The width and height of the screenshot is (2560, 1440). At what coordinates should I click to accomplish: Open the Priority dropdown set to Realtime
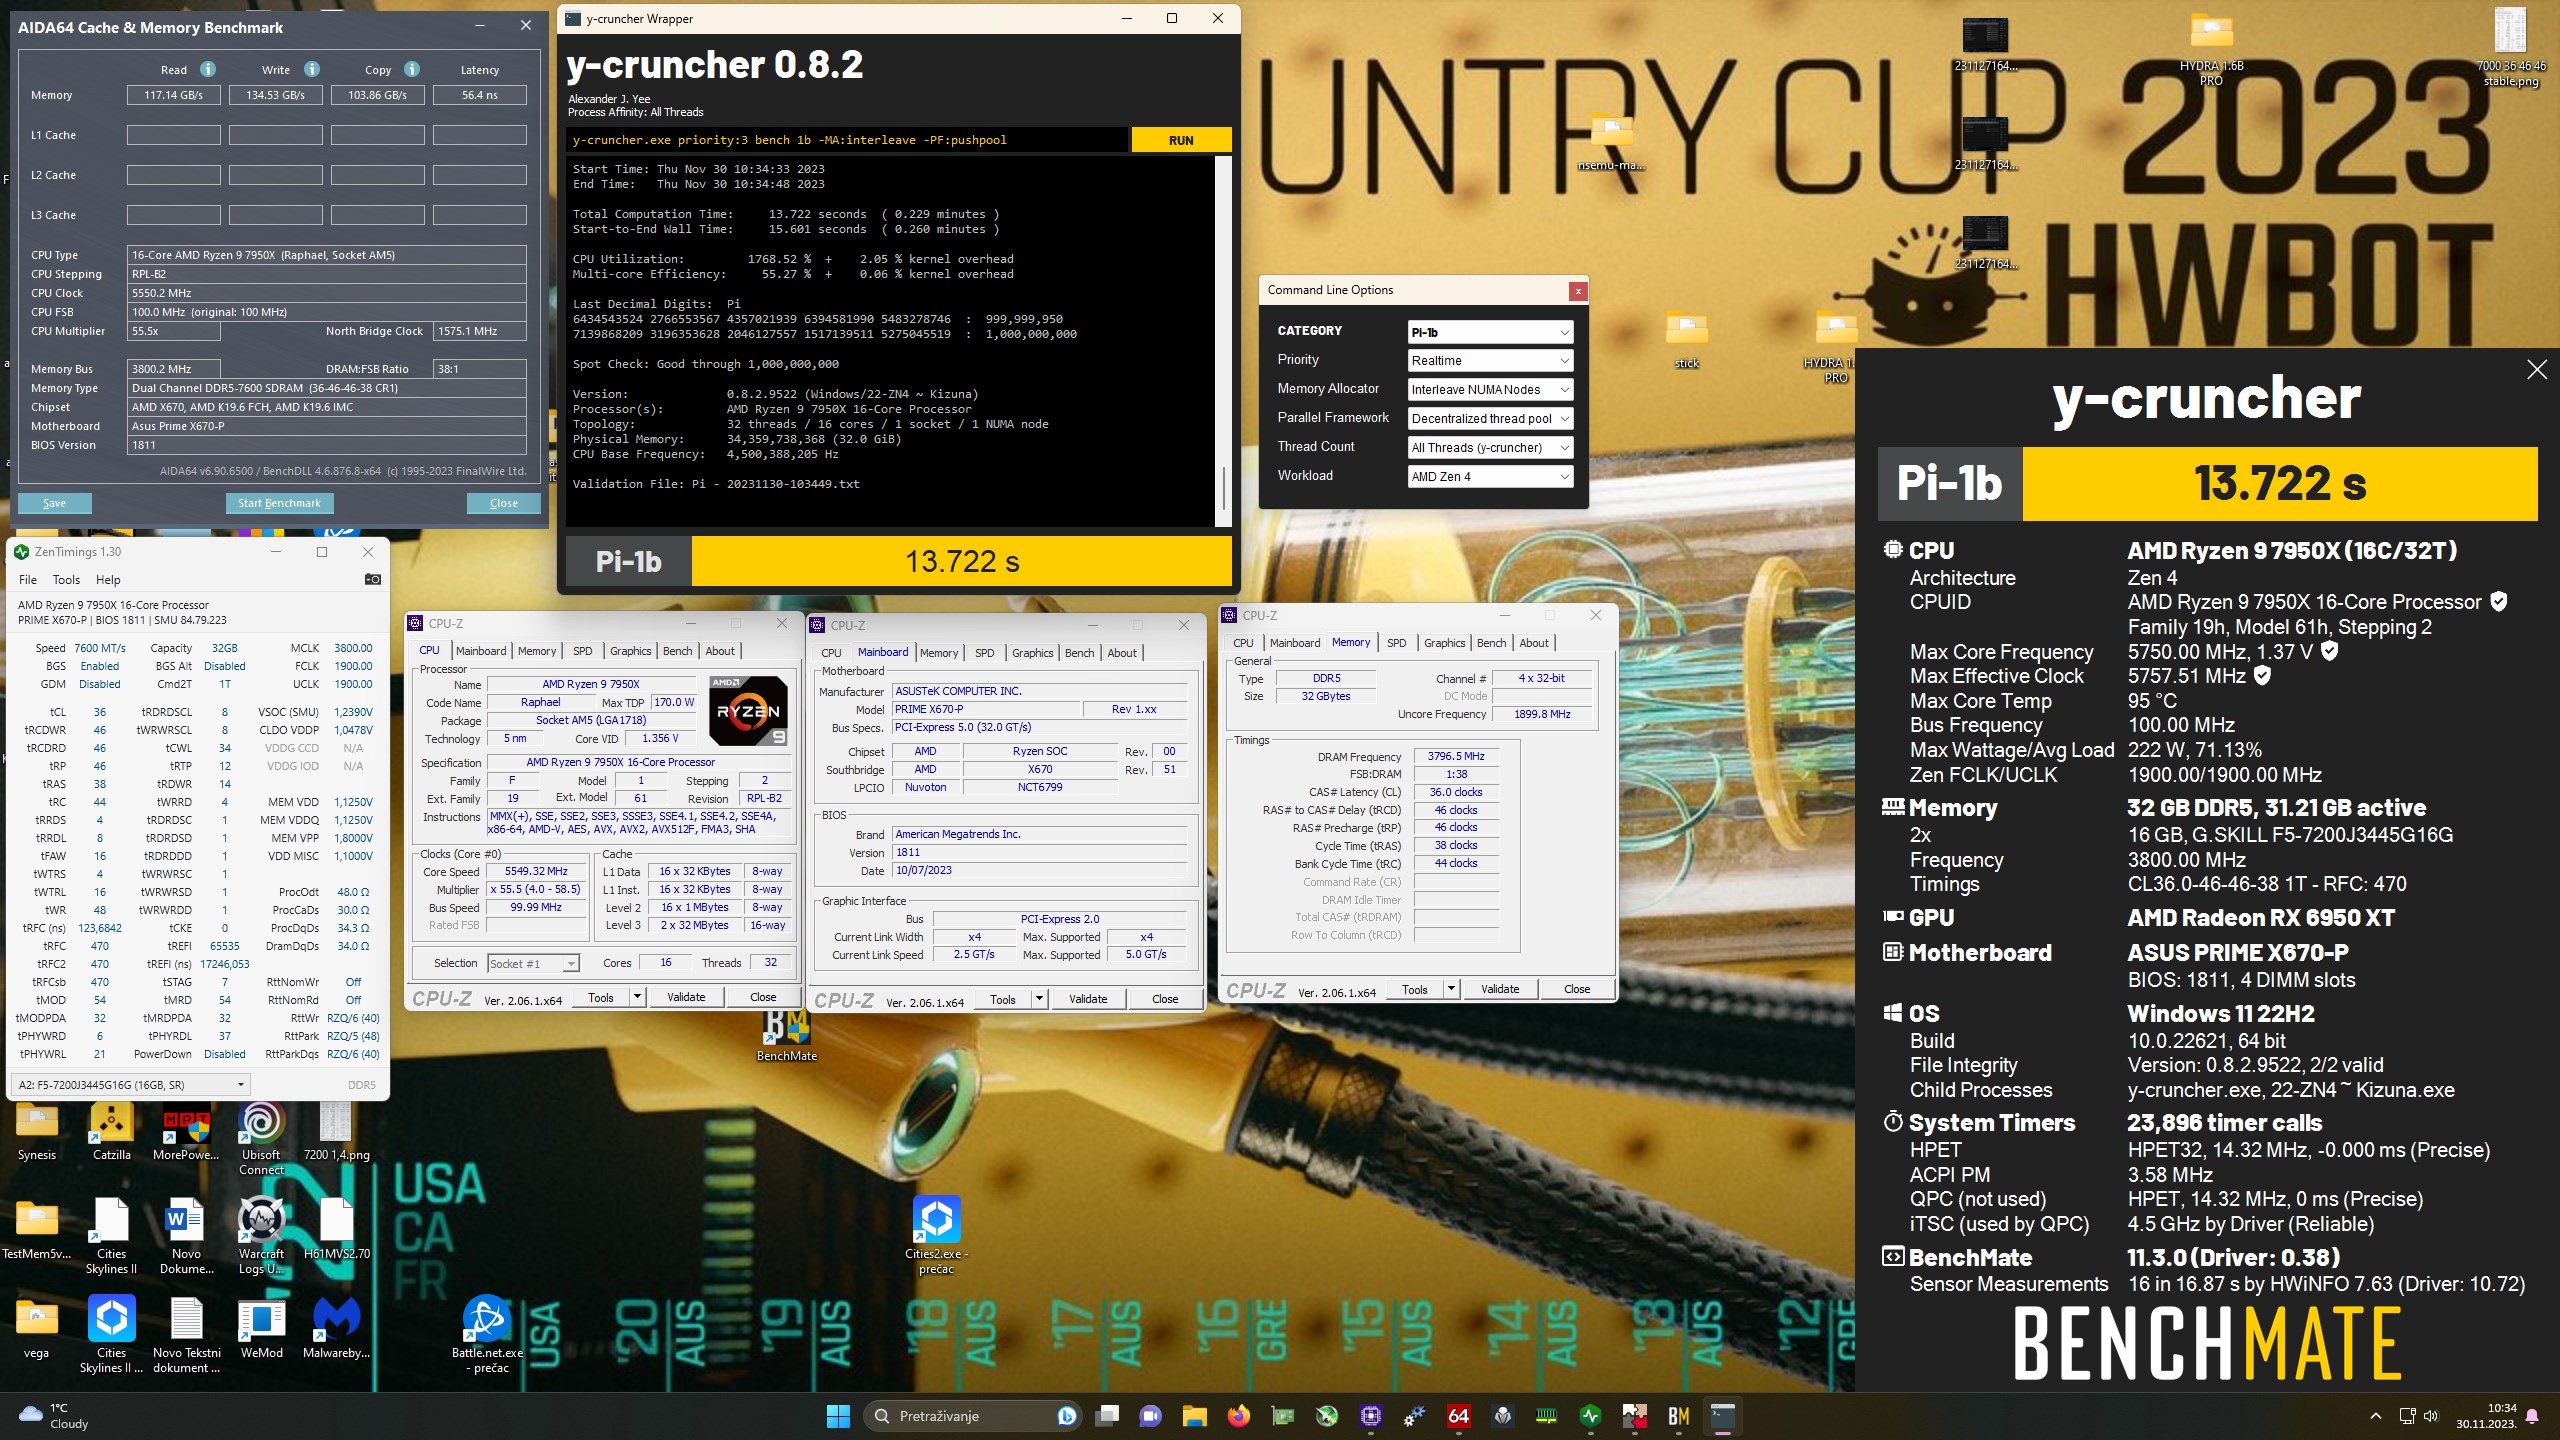1490,361
